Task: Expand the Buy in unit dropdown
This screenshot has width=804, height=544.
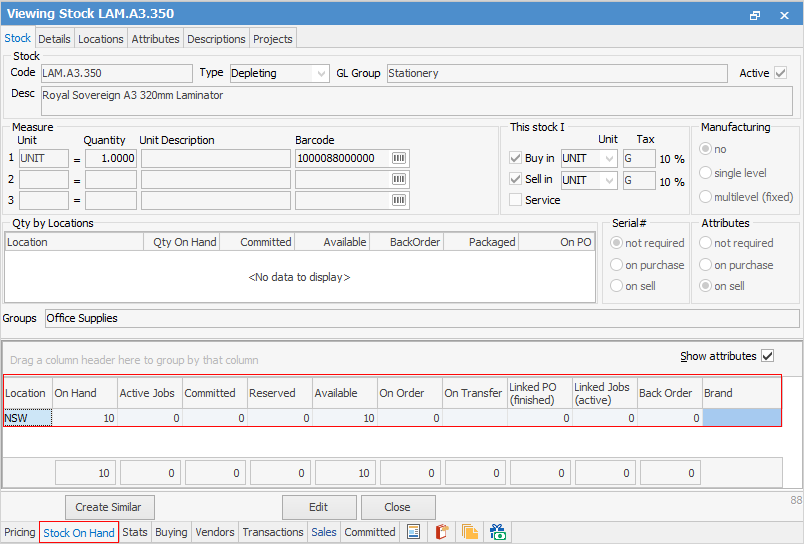Action: pos(608,158)
